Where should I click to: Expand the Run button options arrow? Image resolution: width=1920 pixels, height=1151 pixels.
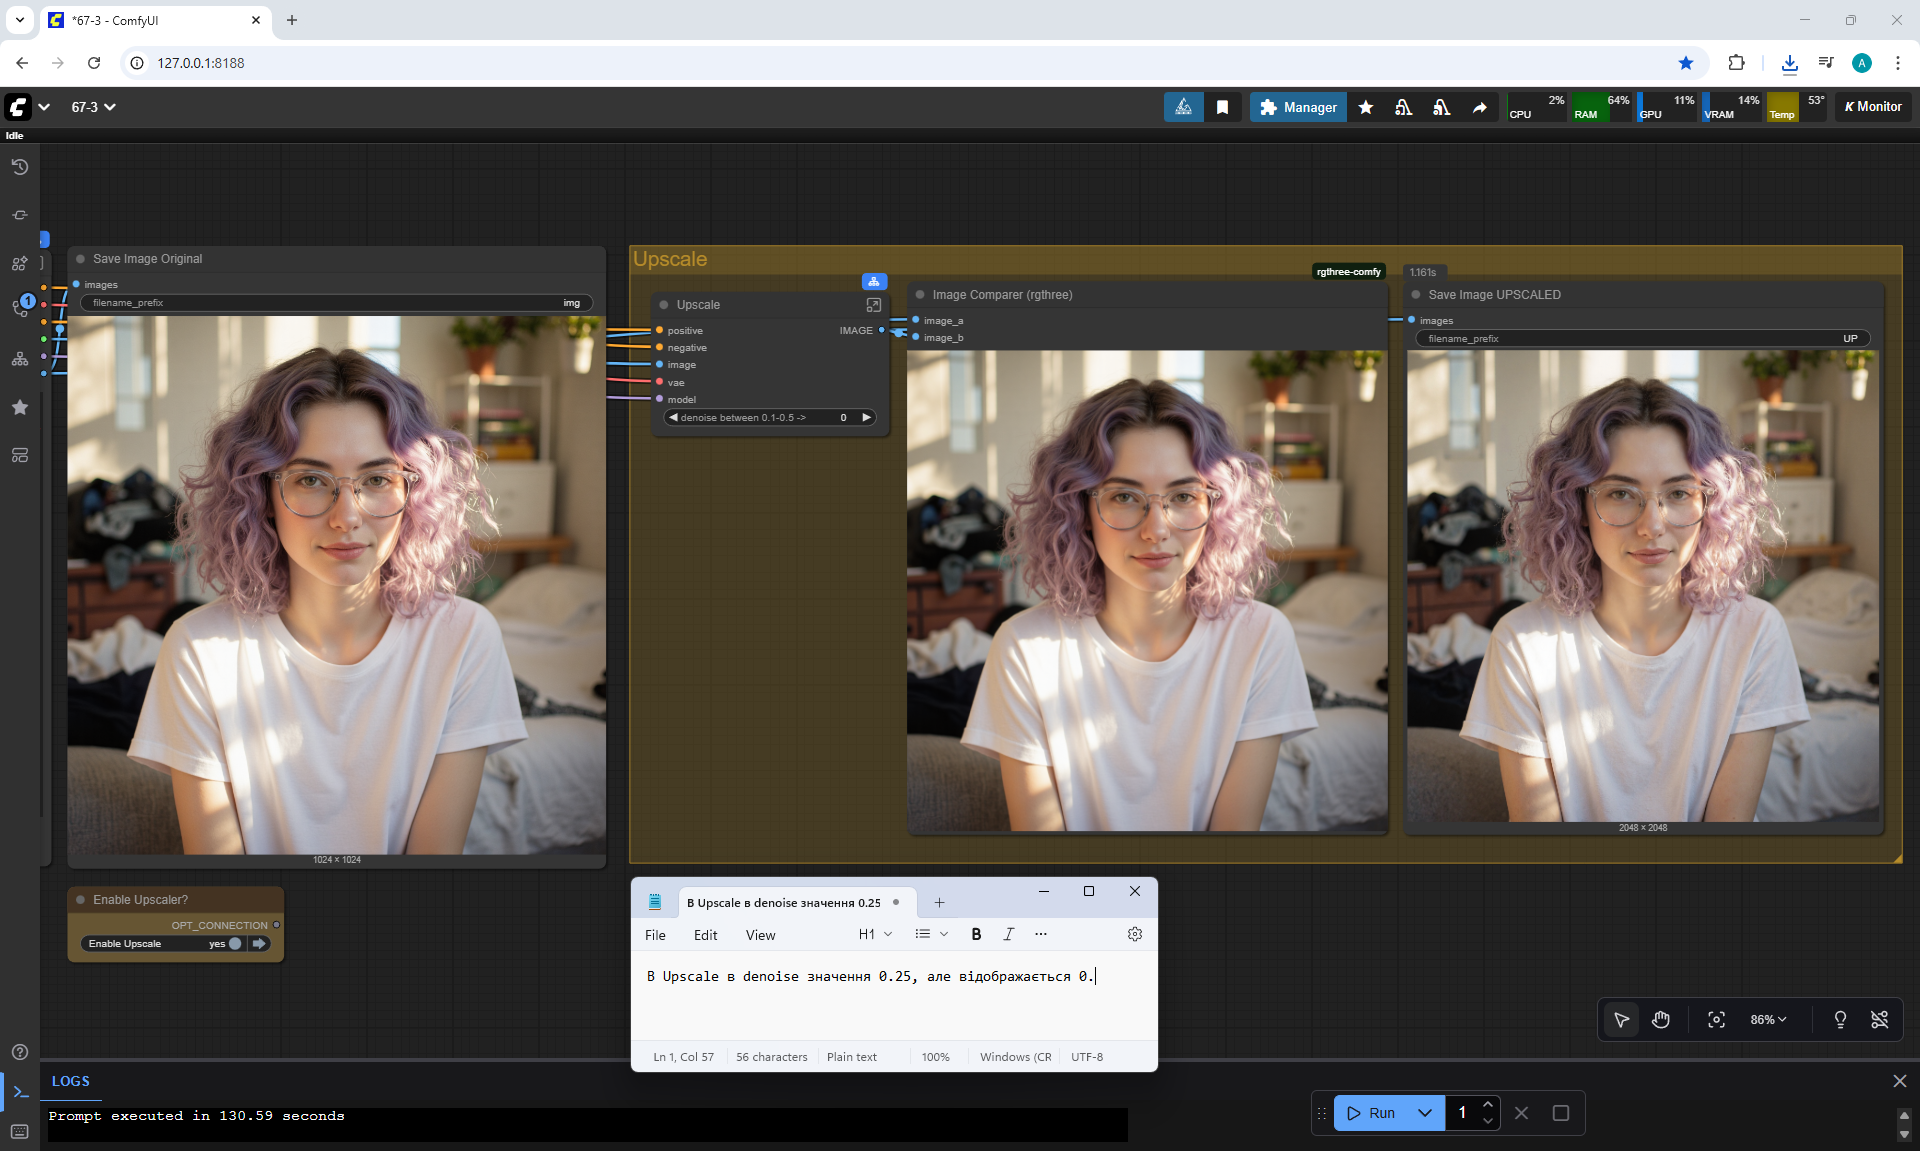click(1425, 1113)
